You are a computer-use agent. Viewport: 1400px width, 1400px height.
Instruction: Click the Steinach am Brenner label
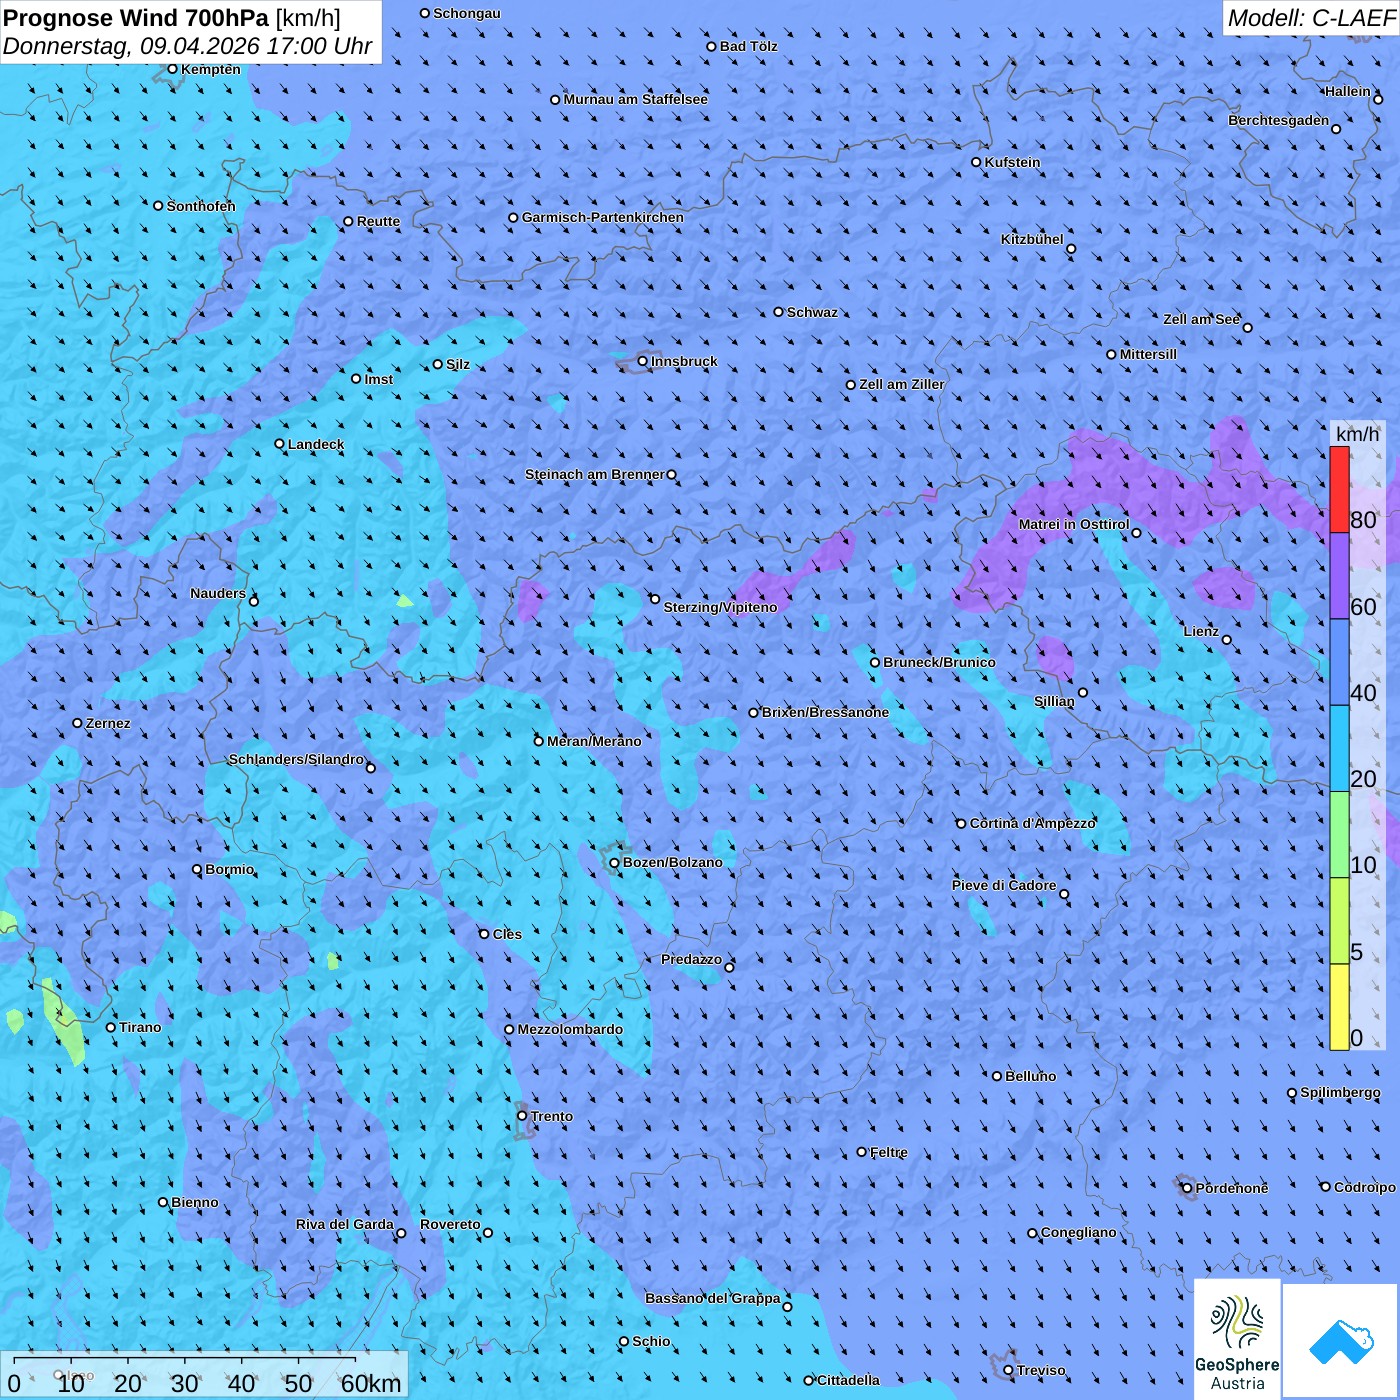pos(595,474)
